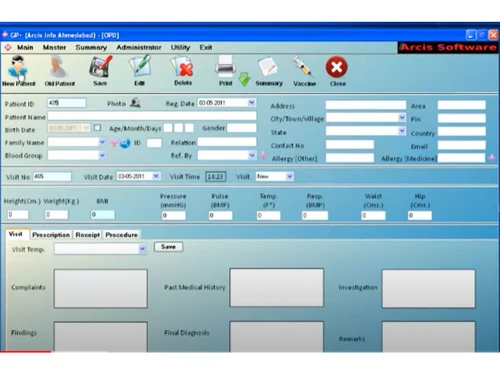Click the Pulse field
This screenshot has height=375, width=500.
click(220, 215)
